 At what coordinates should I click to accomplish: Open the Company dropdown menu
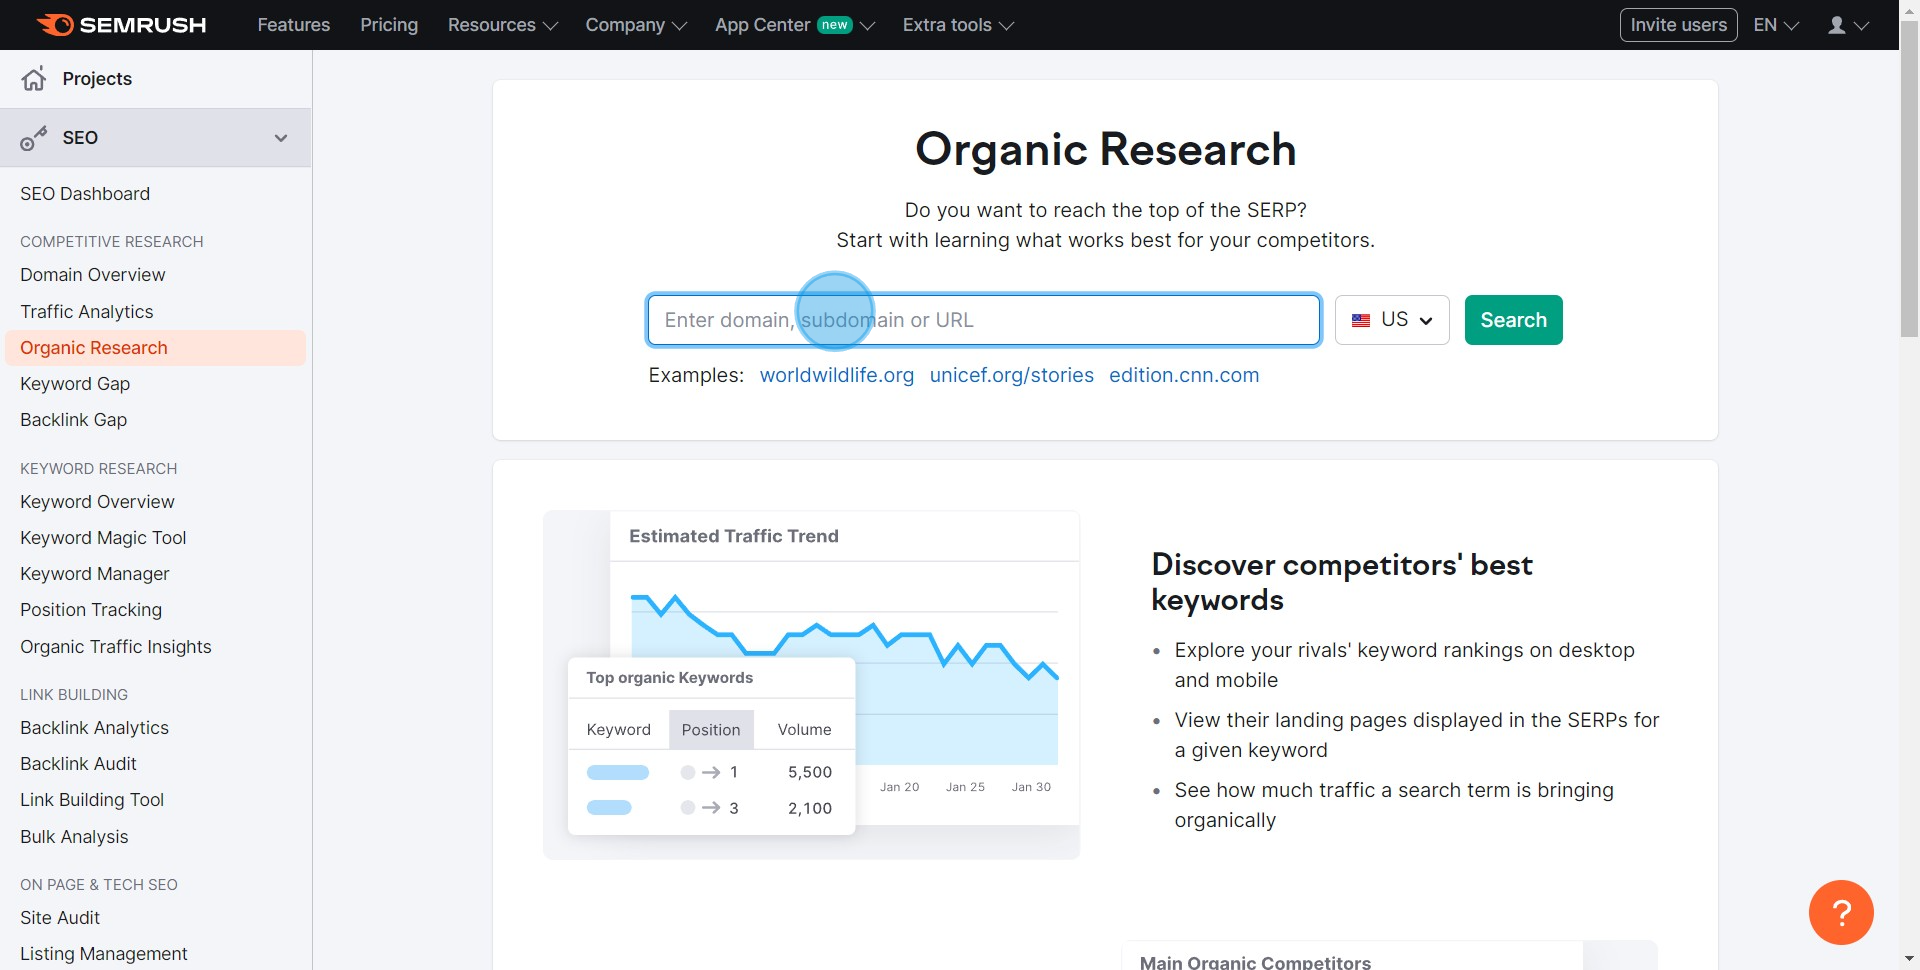coord(636,25)
